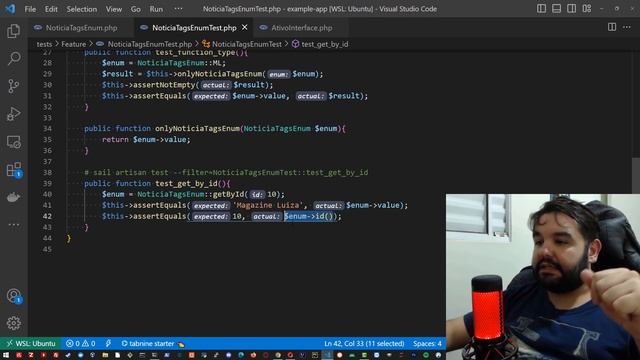Click Ln 42, Col 33 cursor position
The height and width of the screenshot is (360, 640).
(364, 344)
